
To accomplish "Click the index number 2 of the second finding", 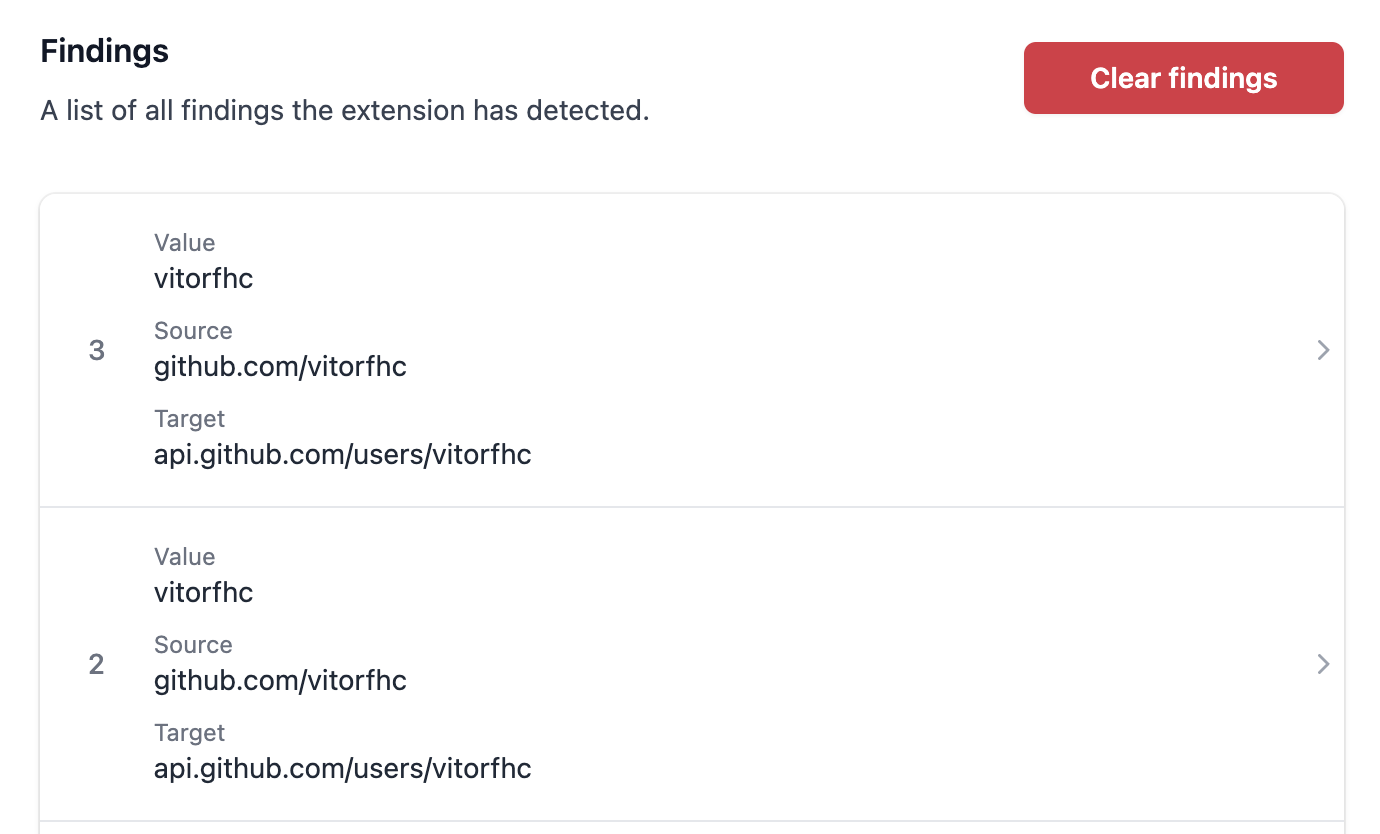I will [97, 665].
